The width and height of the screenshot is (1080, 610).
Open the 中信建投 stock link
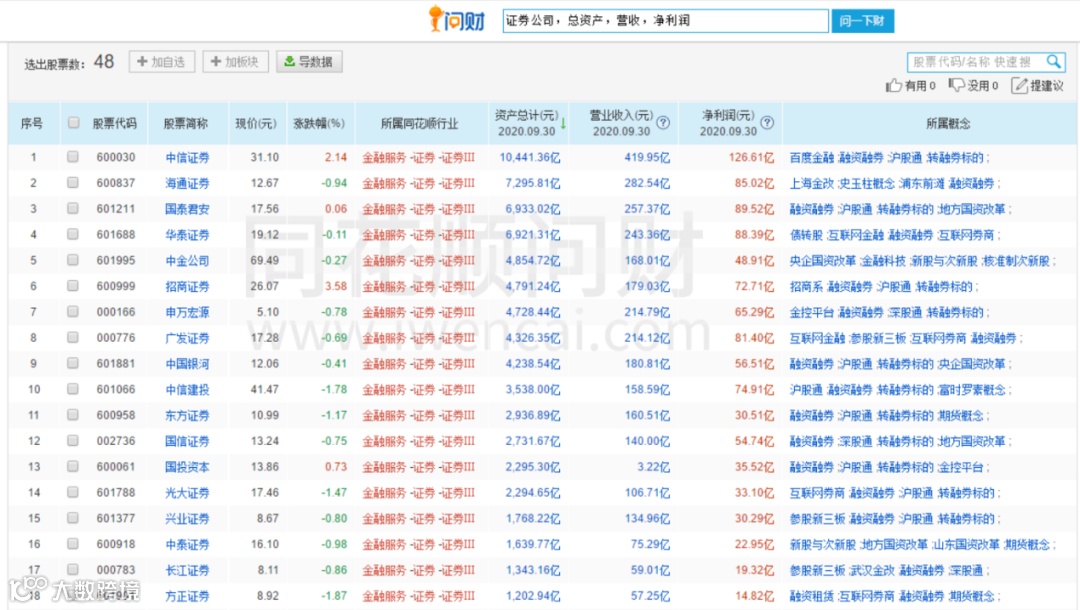[x=187, y=390]
